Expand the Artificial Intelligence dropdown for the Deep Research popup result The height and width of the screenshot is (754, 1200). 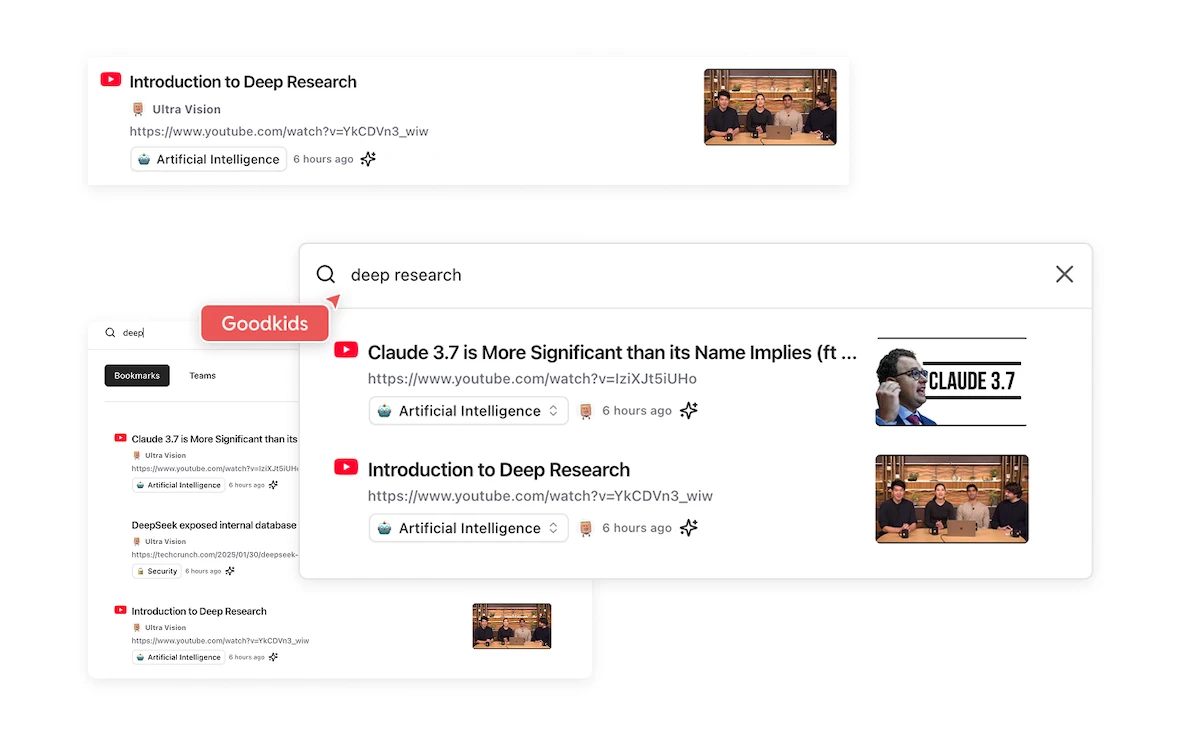click(x=469, y=528)
